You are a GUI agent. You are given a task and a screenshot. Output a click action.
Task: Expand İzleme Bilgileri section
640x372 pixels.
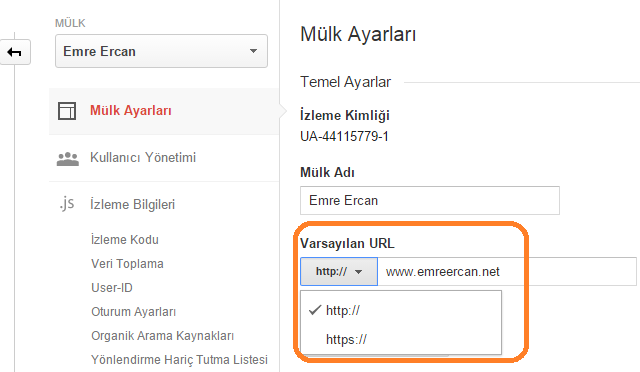(x=132, y=204)
